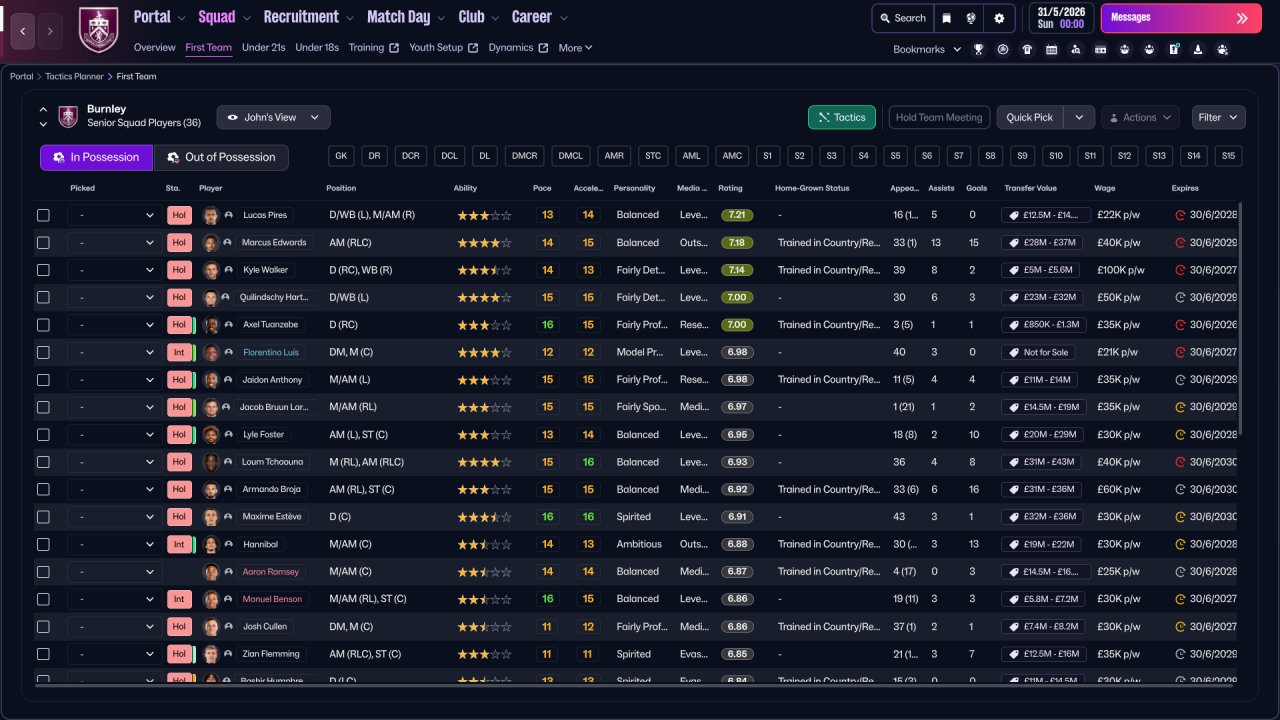Click Lucas Pires's player portrait
Screen dimensions: 1280x720
pos(211,215)
